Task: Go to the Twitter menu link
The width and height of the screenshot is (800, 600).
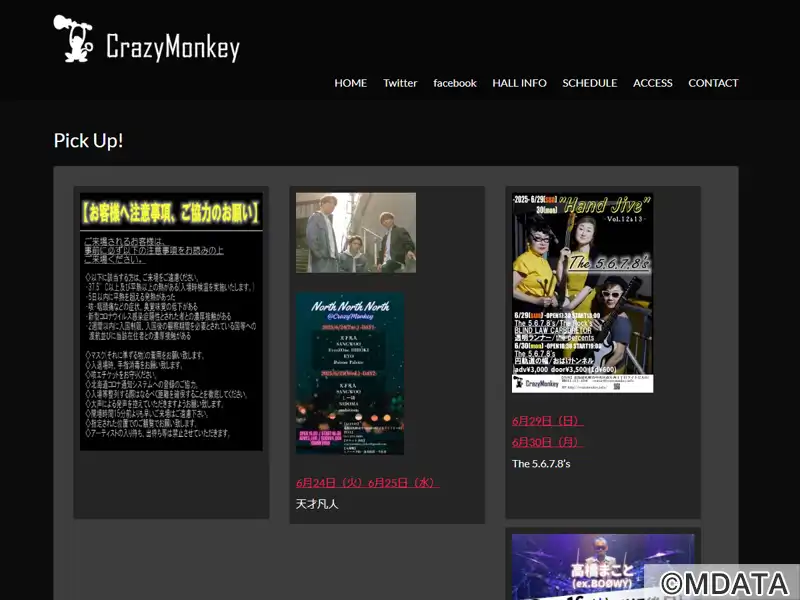Action: 400,83
